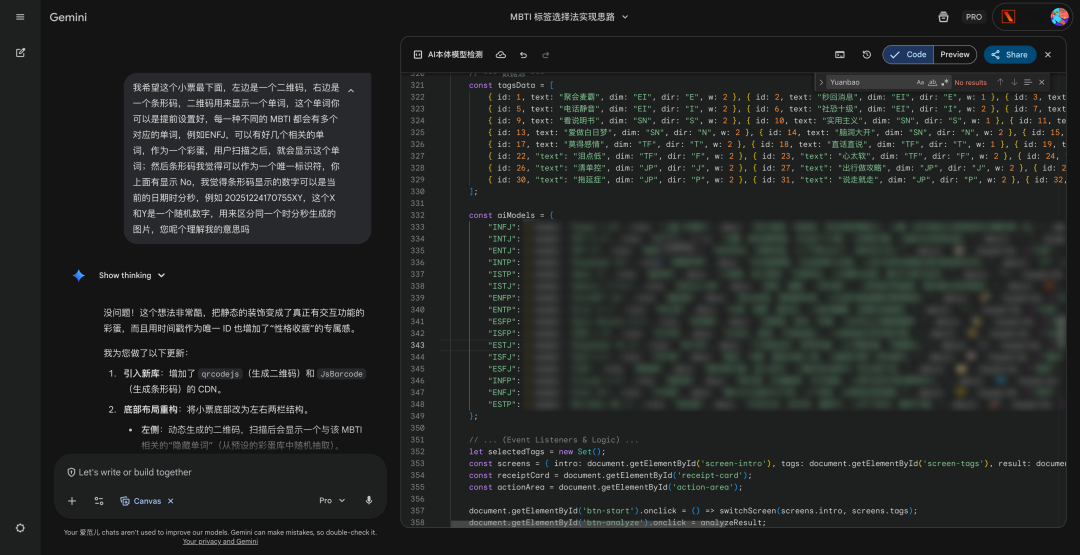Expand the Show thinking section
1080x555 pixels.
click(132, 275)
